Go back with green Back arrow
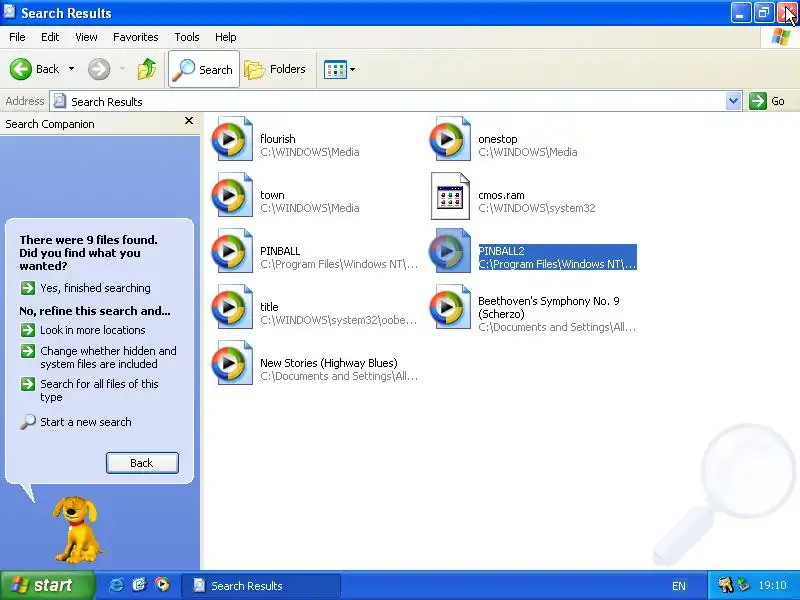This screenshot has height=600, width=800. coord(20,69)
